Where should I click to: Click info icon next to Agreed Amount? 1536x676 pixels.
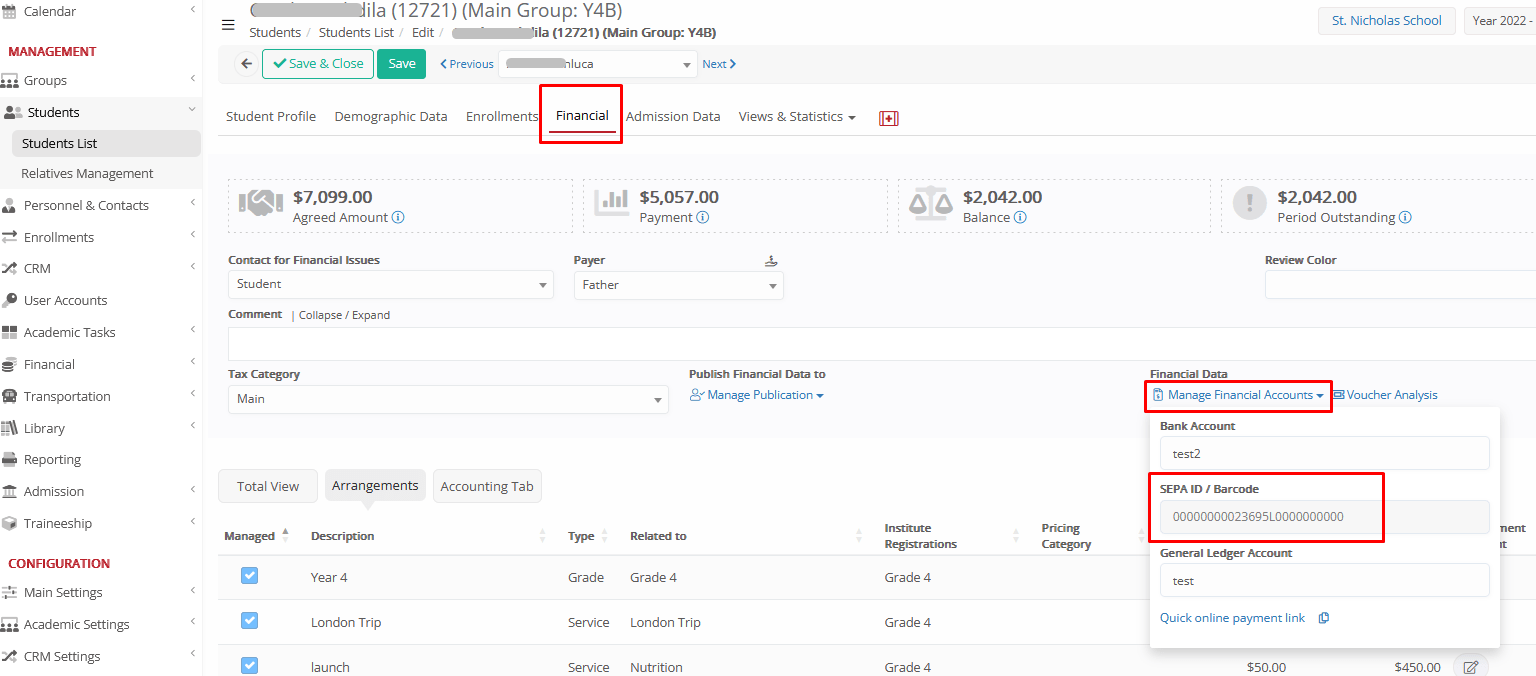click(x=398, y=217)
